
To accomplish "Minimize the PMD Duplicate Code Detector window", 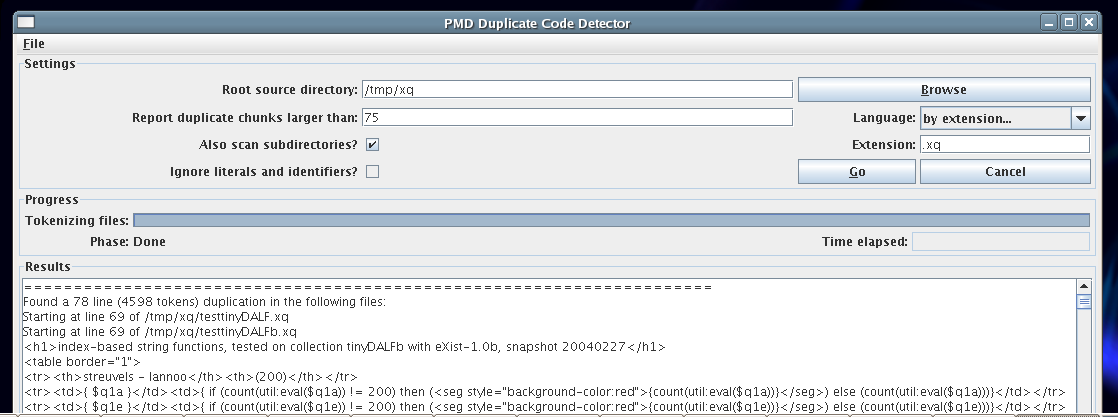I will pyautogui.click(x=1048, y=22).
